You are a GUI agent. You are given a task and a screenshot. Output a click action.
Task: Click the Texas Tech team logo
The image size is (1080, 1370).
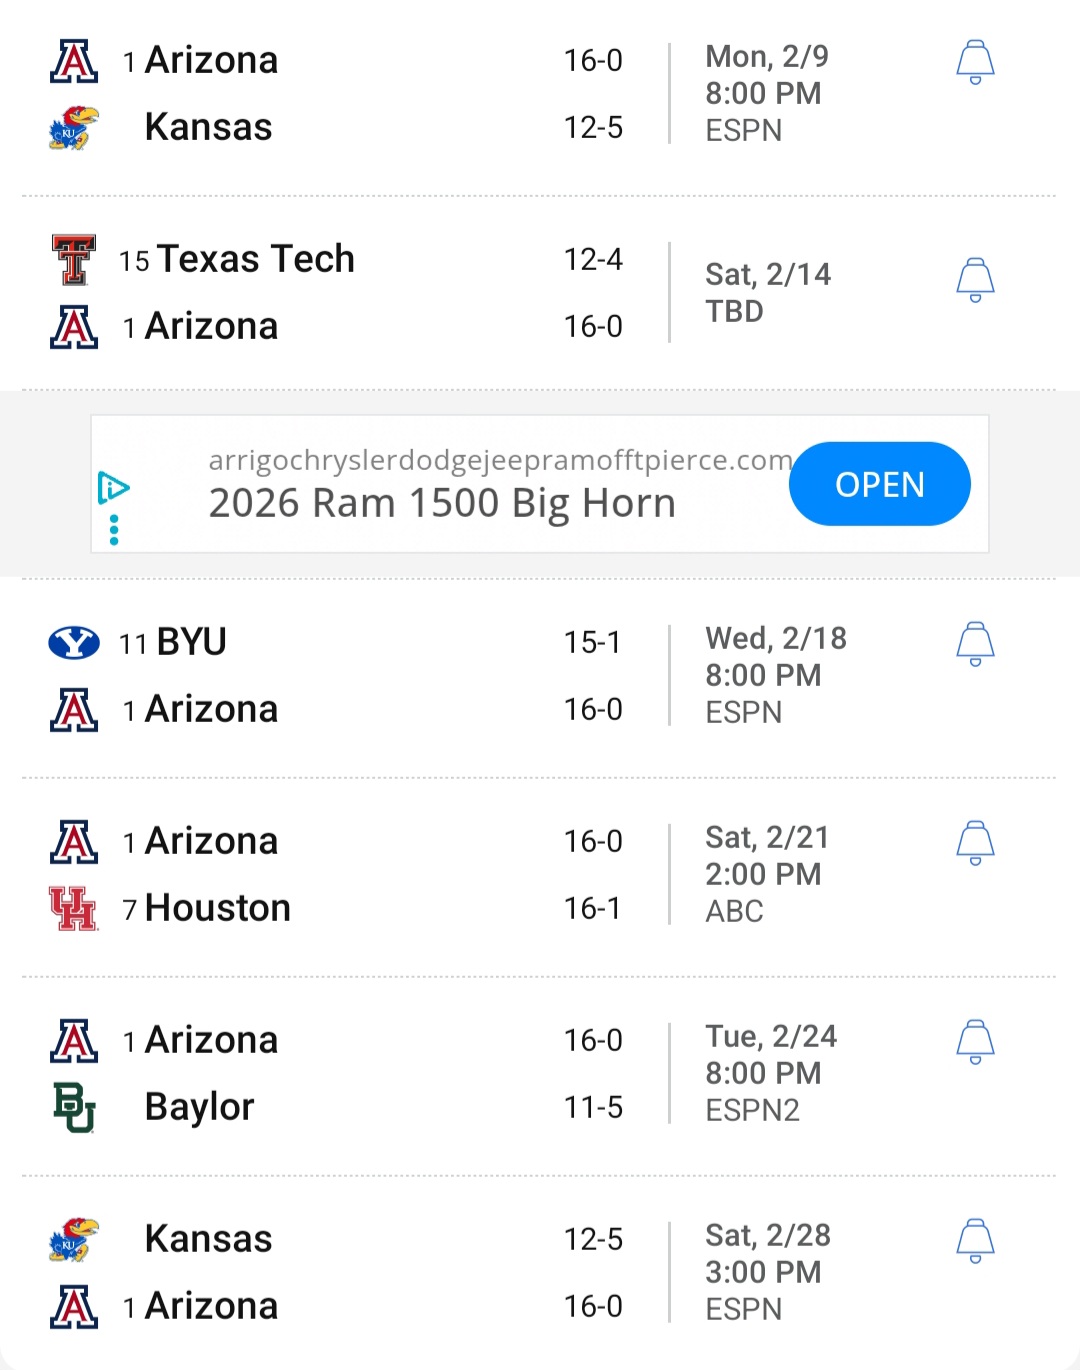74,260
